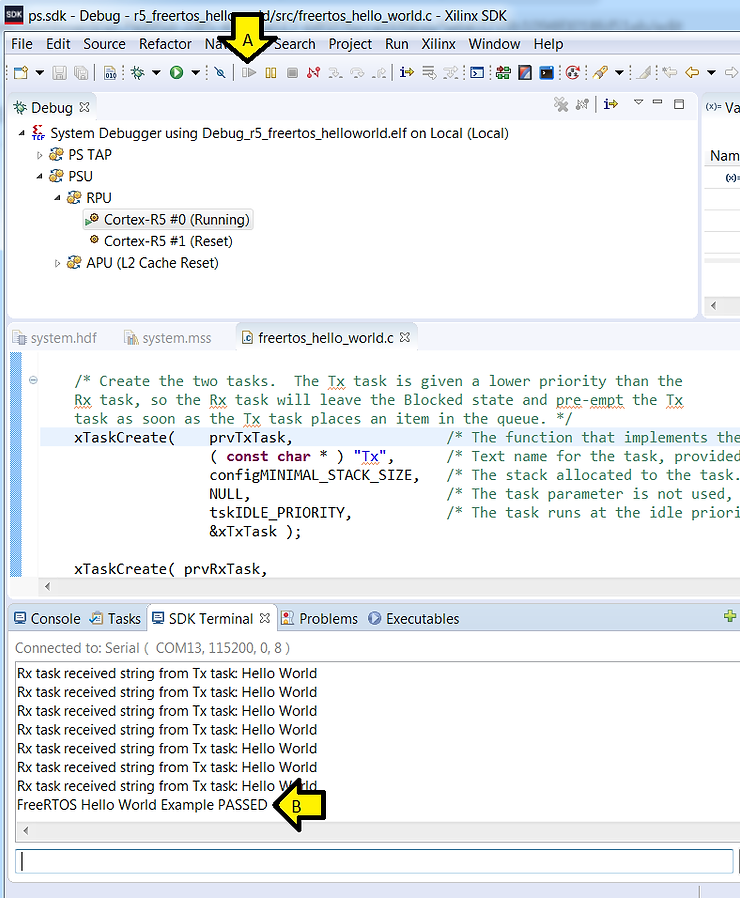
Task: Click the Resume debug icon
Action: coord(249,73)
